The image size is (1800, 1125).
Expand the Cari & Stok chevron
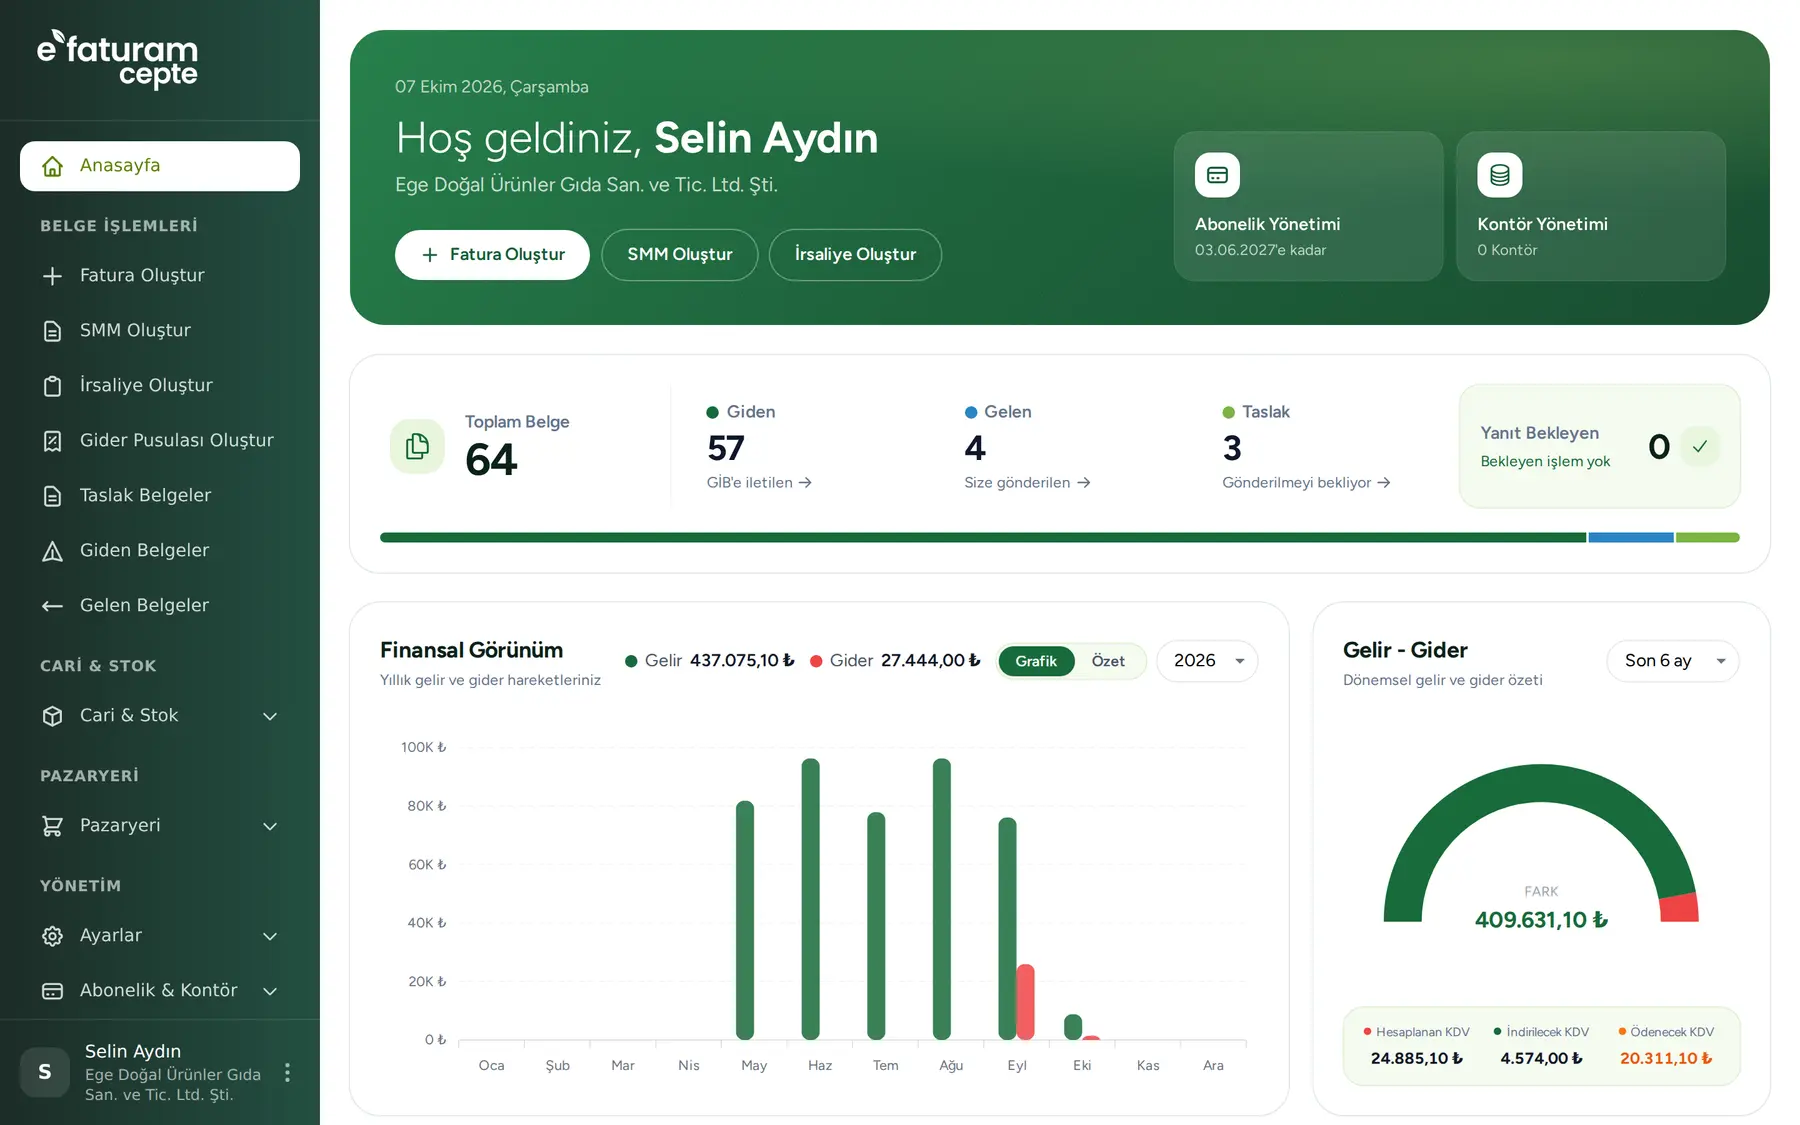pyautogui.click(x=270, y=716)
